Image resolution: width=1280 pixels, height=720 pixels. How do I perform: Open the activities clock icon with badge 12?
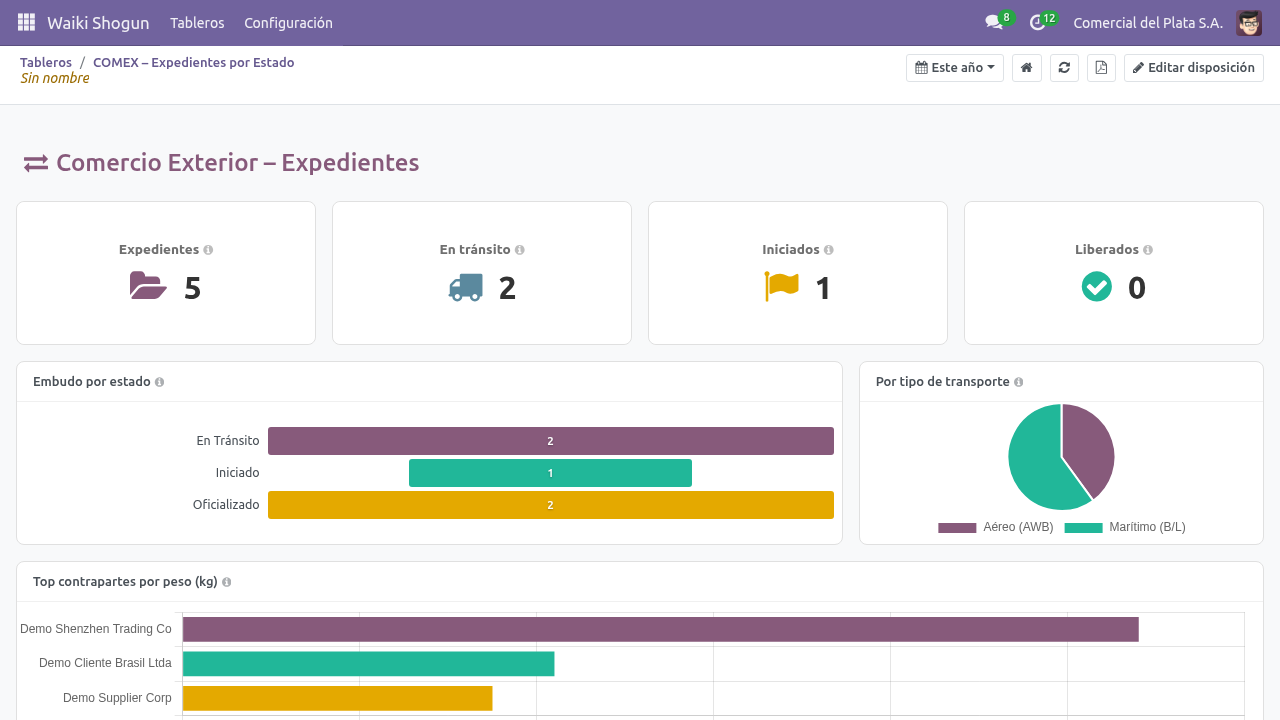tap(1038, 22)
